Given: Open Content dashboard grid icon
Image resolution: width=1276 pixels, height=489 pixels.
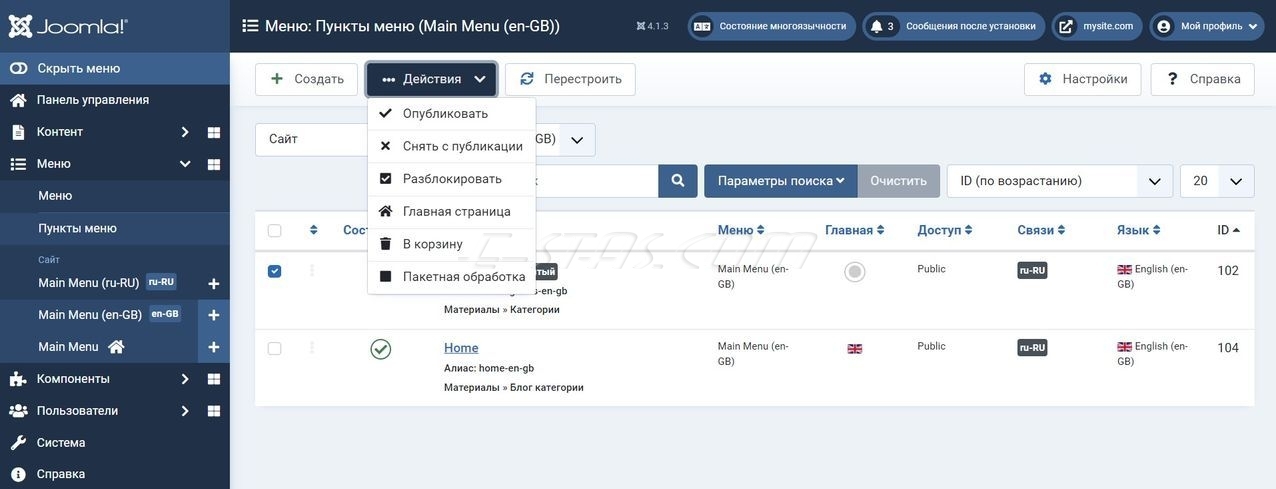Looking at the screenshot, I should (214, 132).
